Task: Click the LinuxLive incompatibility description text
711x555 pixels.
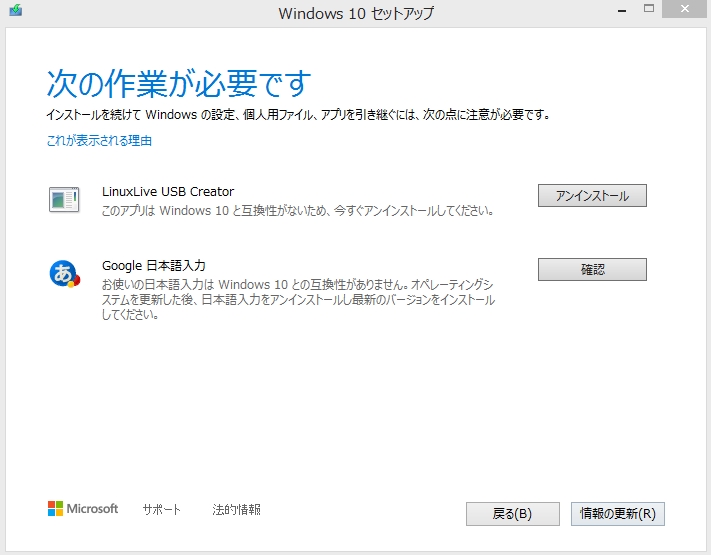Action: 297,211
